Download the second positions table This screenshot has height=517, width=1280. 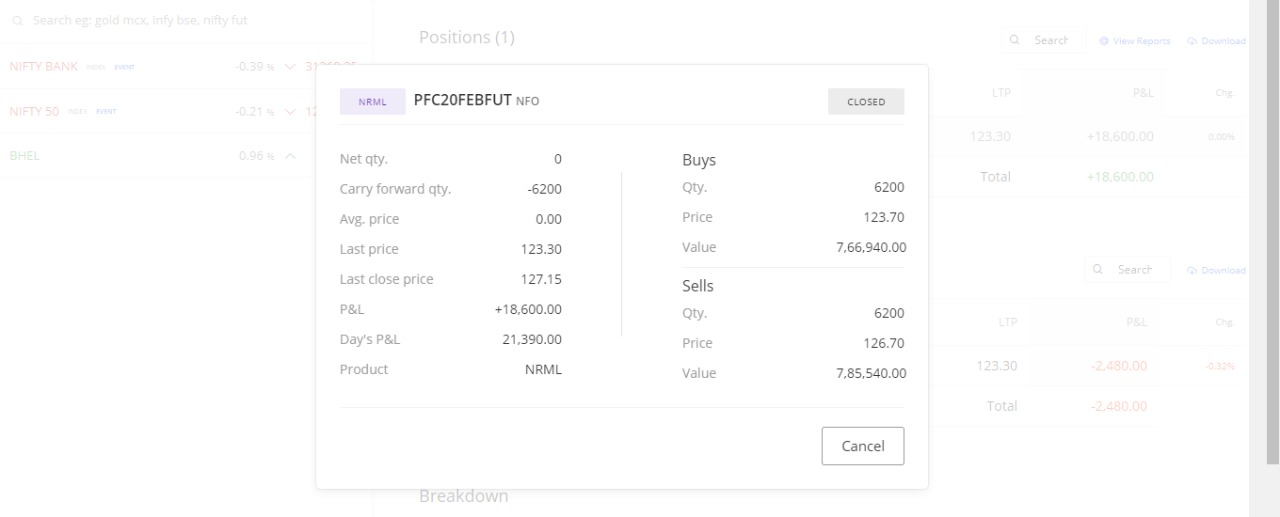[1216, 270]
